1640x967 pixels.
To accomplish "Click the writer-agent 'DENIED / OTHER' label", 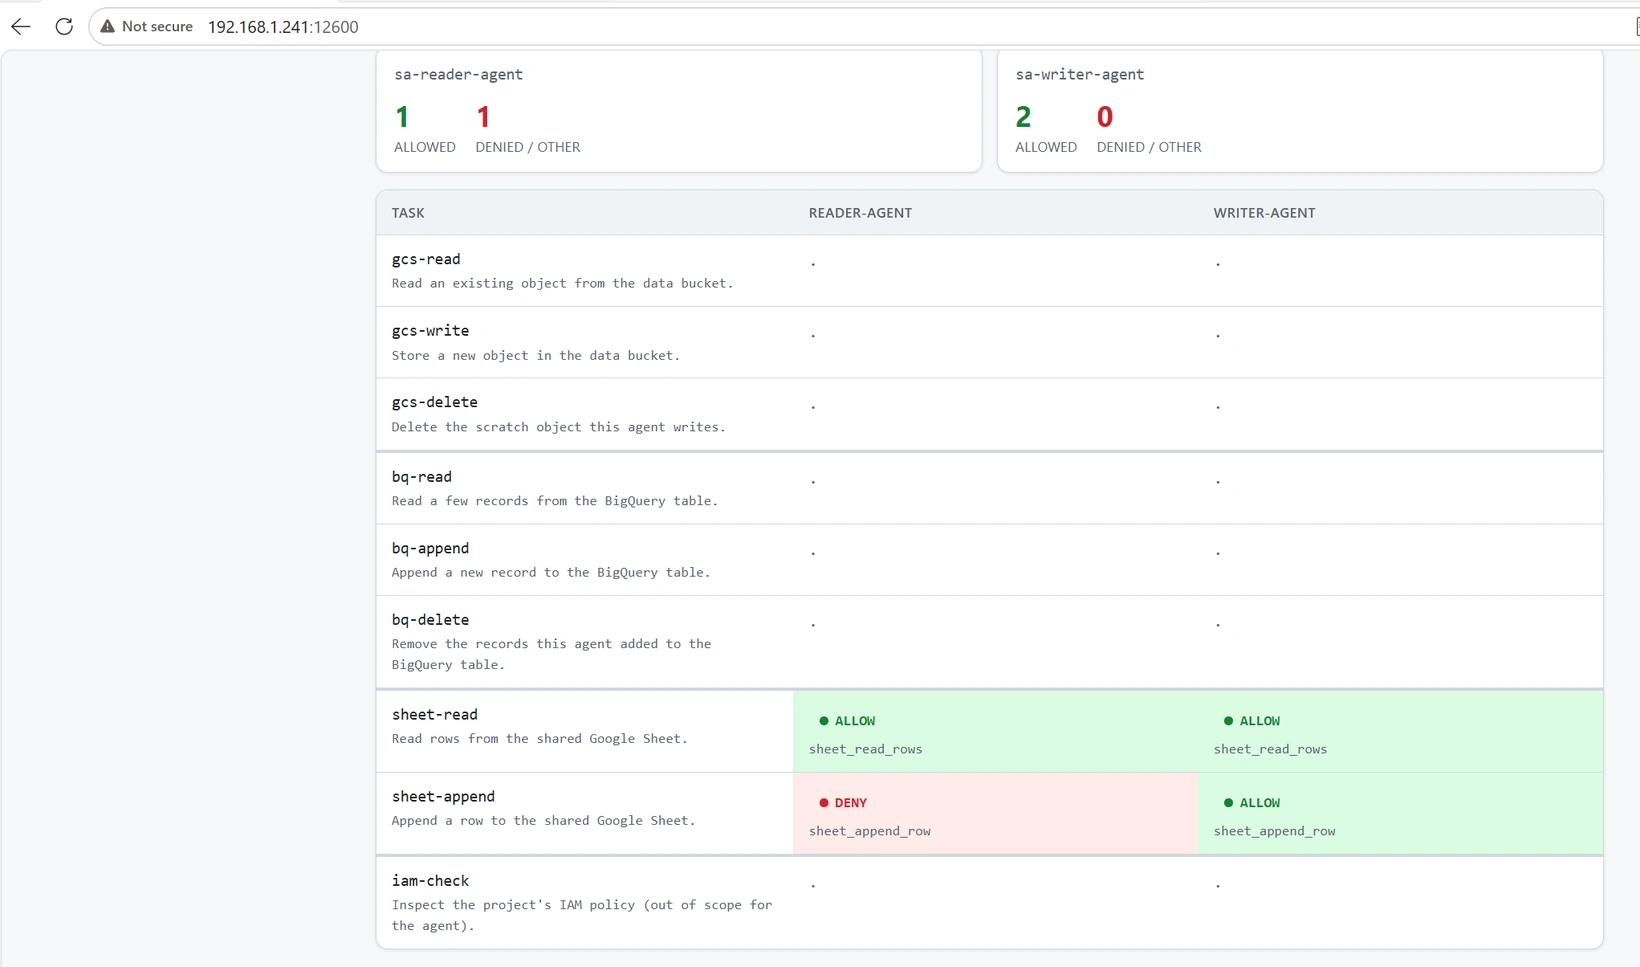I will pos(1149,147).
